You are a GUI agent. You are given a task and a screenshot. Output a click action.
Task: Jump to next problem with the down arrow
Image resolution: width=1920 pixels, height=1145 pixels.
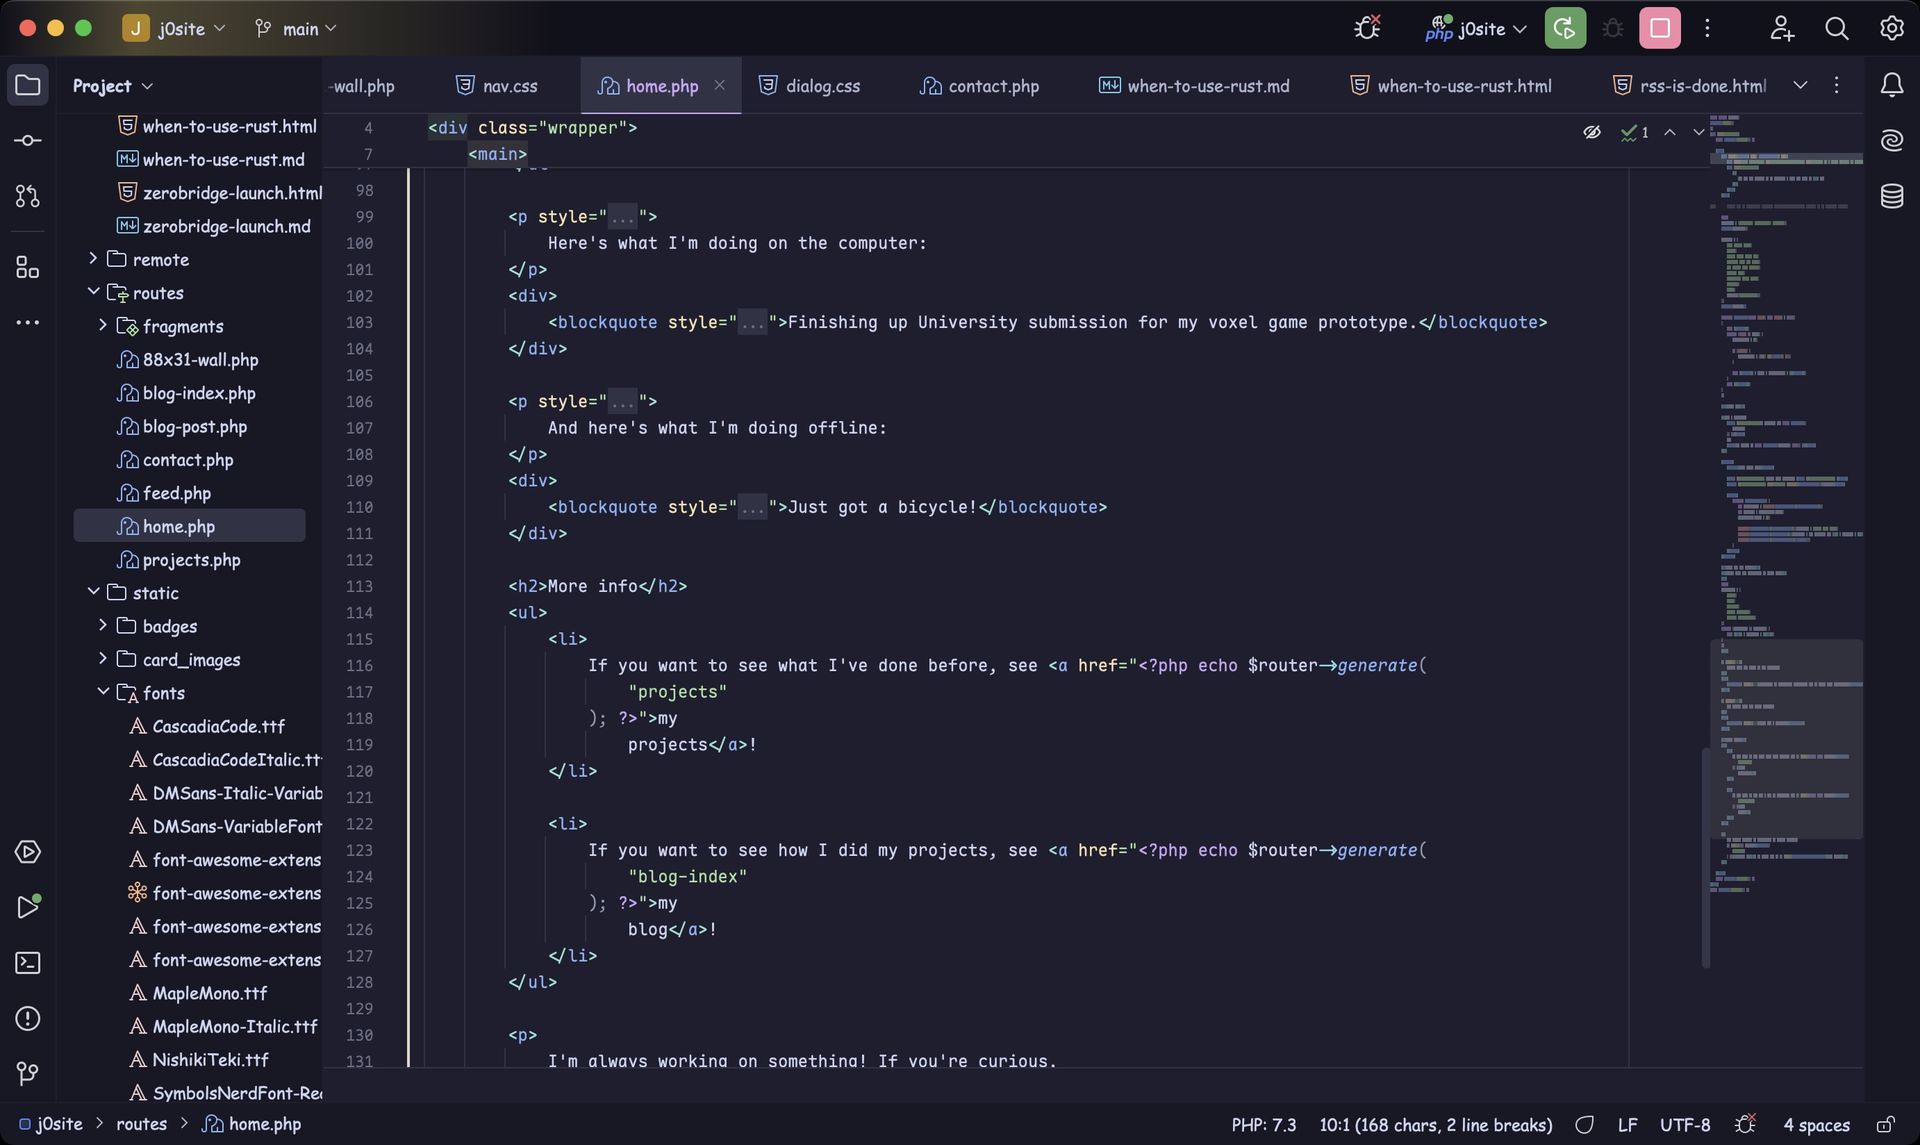(x=1697, y=131)
